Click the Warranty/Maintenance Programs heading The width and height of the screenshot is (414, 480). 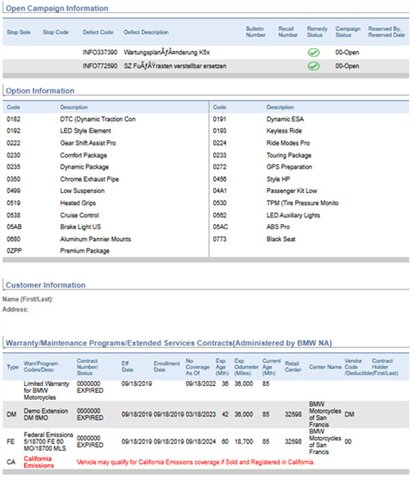click(169, 343)
